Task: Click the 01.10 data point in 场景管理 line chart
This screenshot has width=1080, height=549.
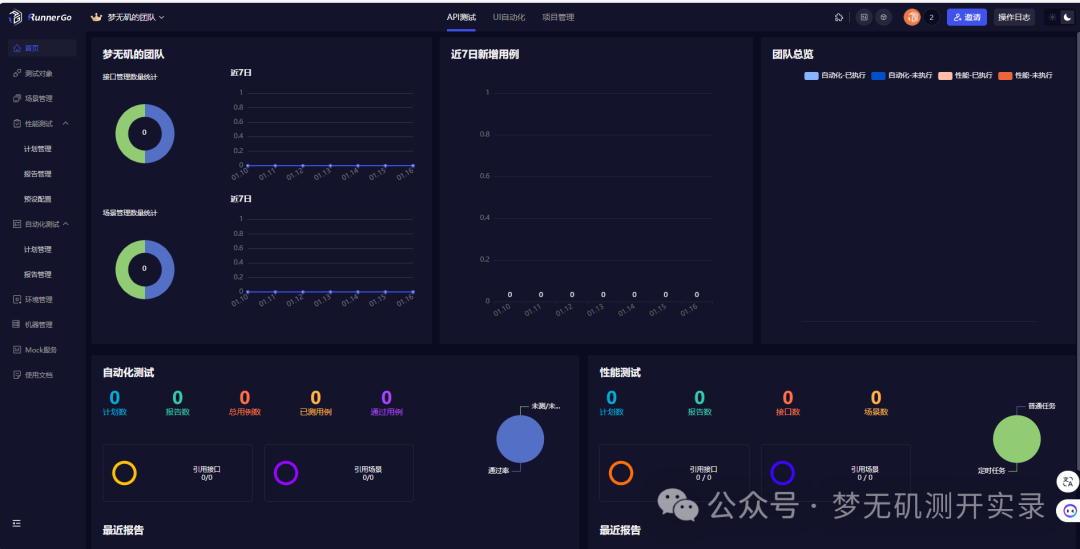Action: pos(247,291)
